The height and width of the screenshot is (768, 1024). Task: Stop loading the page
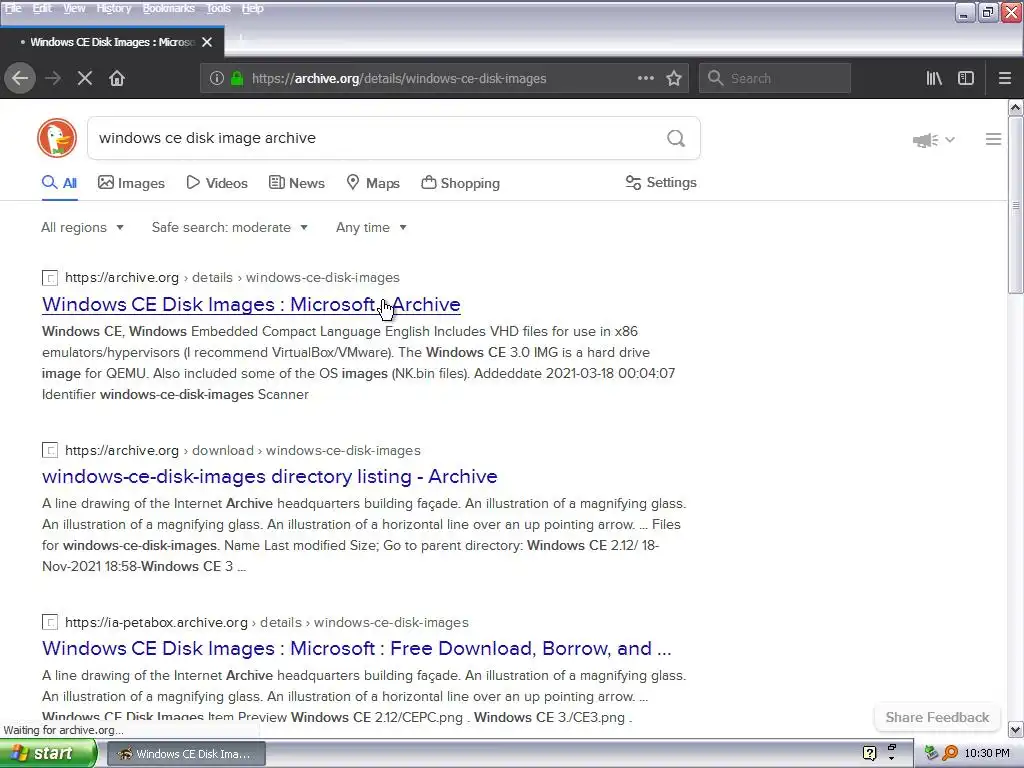pos(85,78)
